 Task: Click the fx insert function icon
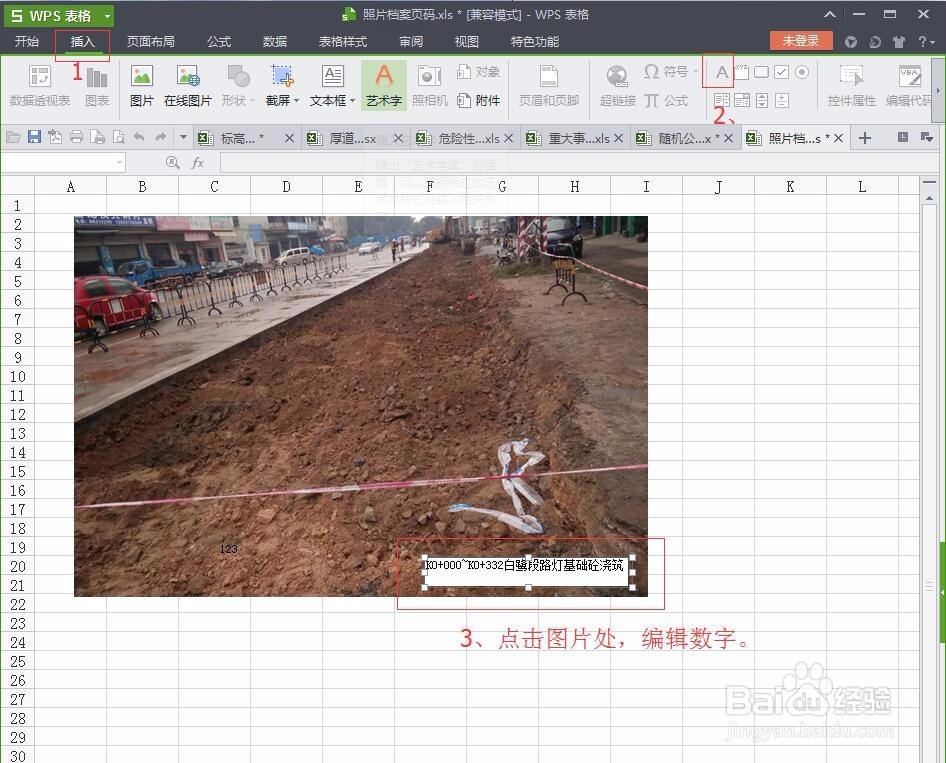[x=198, y=162]
